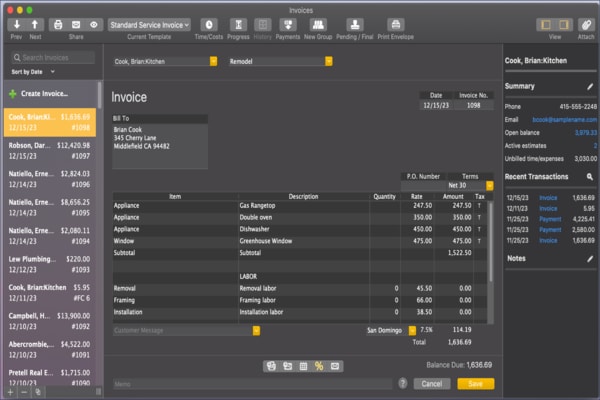Select Robson invoice #1097
The height and width of the screenshot is (400, 600).
[49, 151]
